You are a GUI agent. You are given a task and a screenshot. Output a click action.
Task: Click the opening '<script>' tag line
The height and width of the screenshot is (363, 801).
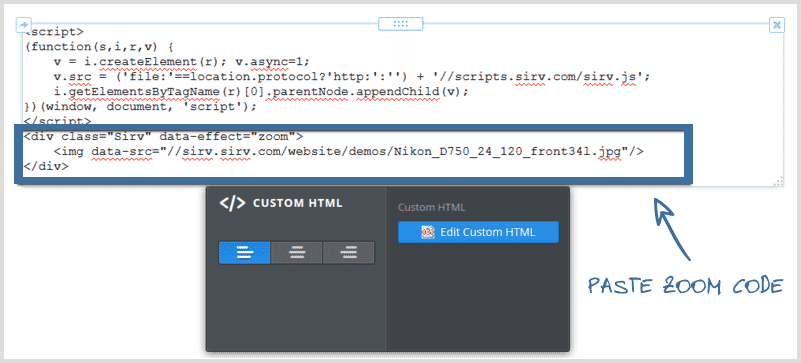54,32
